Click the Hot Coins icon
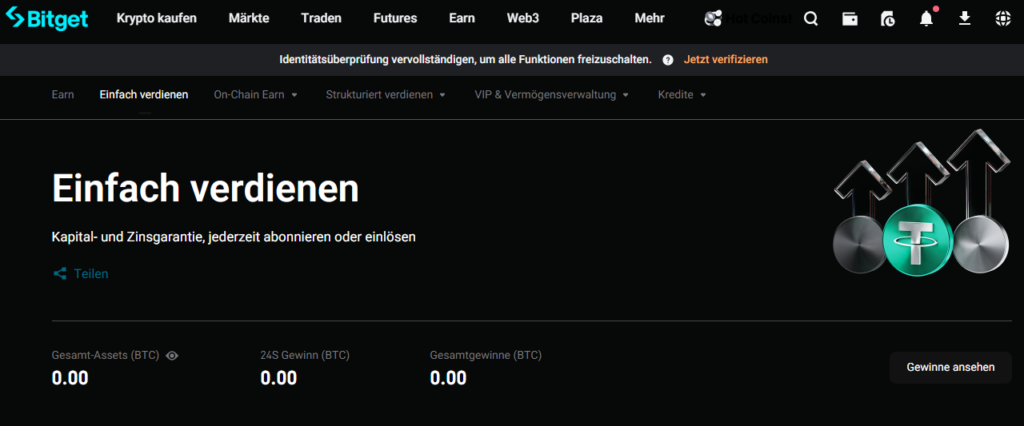Screen dimensions: 1024x426 click(x=714, y=18)
